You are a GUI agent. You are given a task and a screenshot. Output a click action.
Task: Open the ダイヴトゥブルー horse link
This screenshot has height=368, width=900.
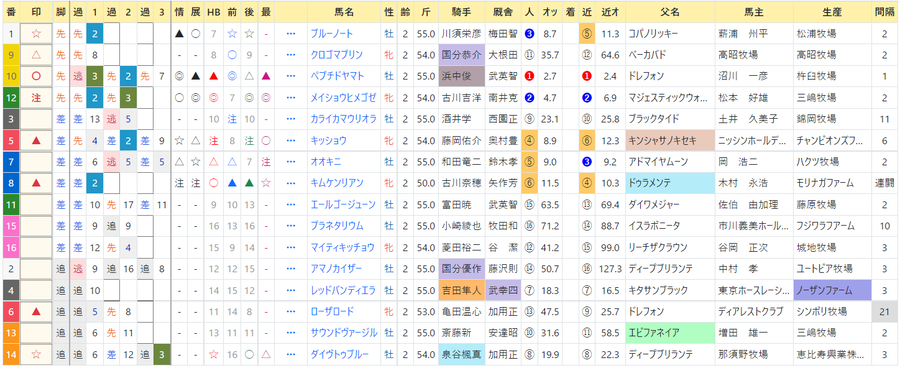[340, 354]
